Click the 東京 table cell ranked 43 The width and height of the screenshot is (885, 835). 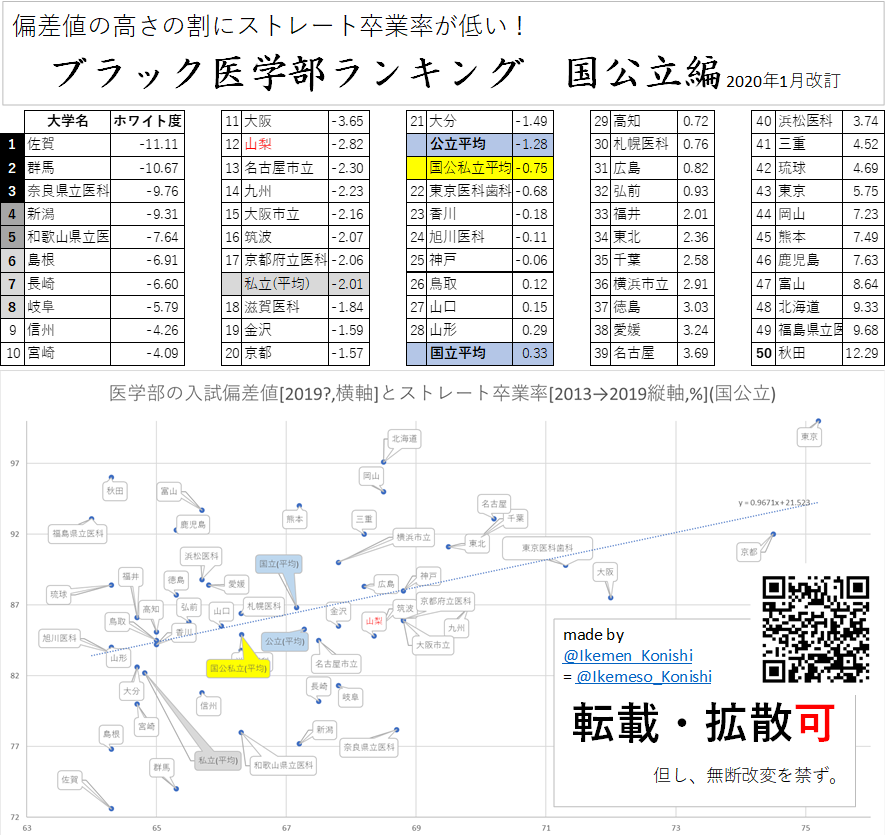tap(809, 191)
